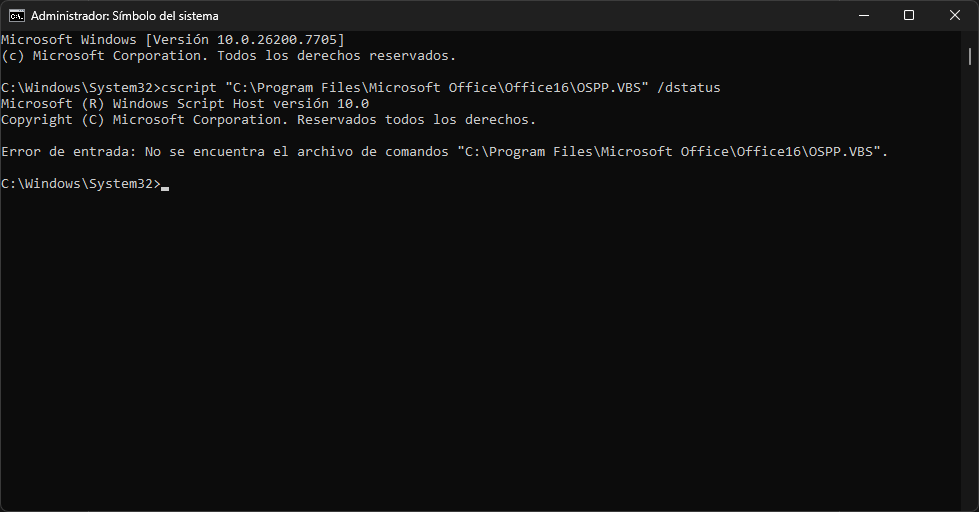Click the /dstatus argument in the command

[689, 87]
